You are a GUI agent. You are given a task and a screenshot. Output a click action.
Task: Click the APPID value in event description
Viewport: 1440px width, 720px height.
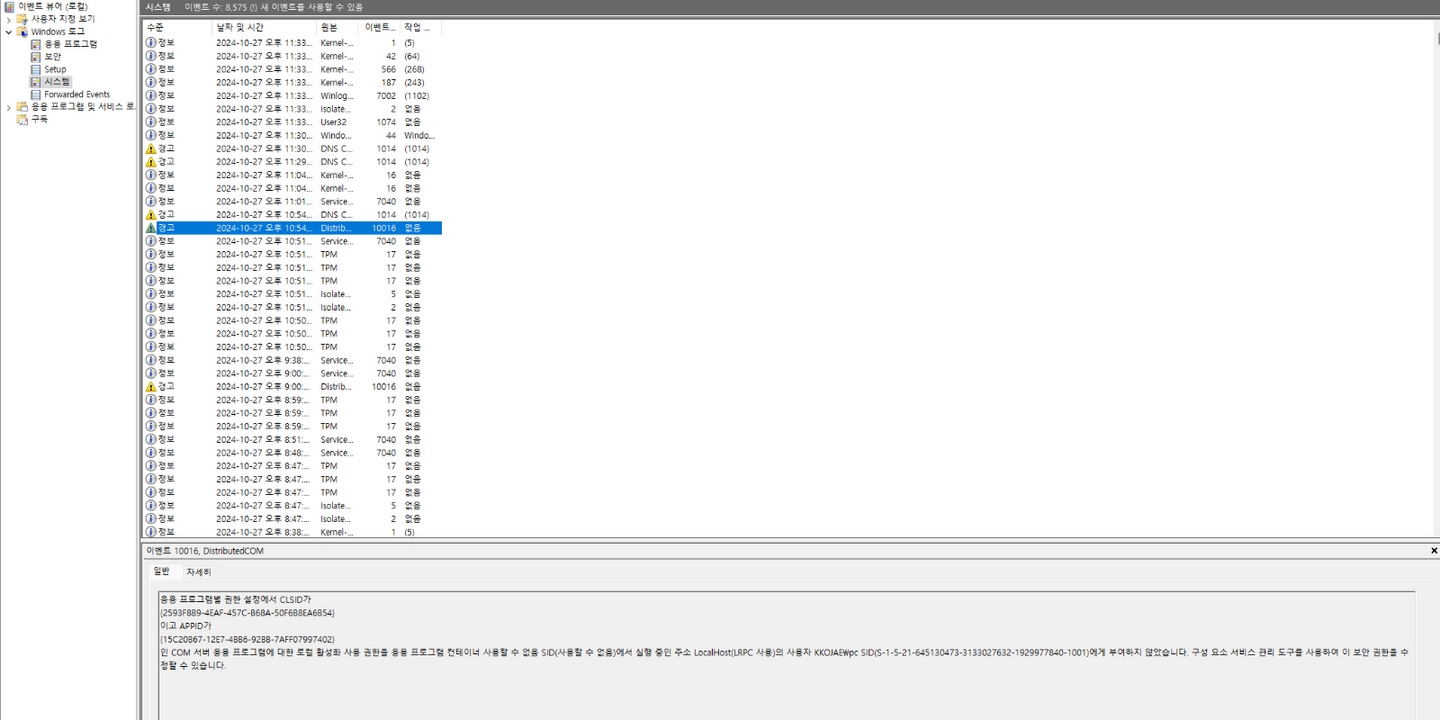[x=247, y=638]
